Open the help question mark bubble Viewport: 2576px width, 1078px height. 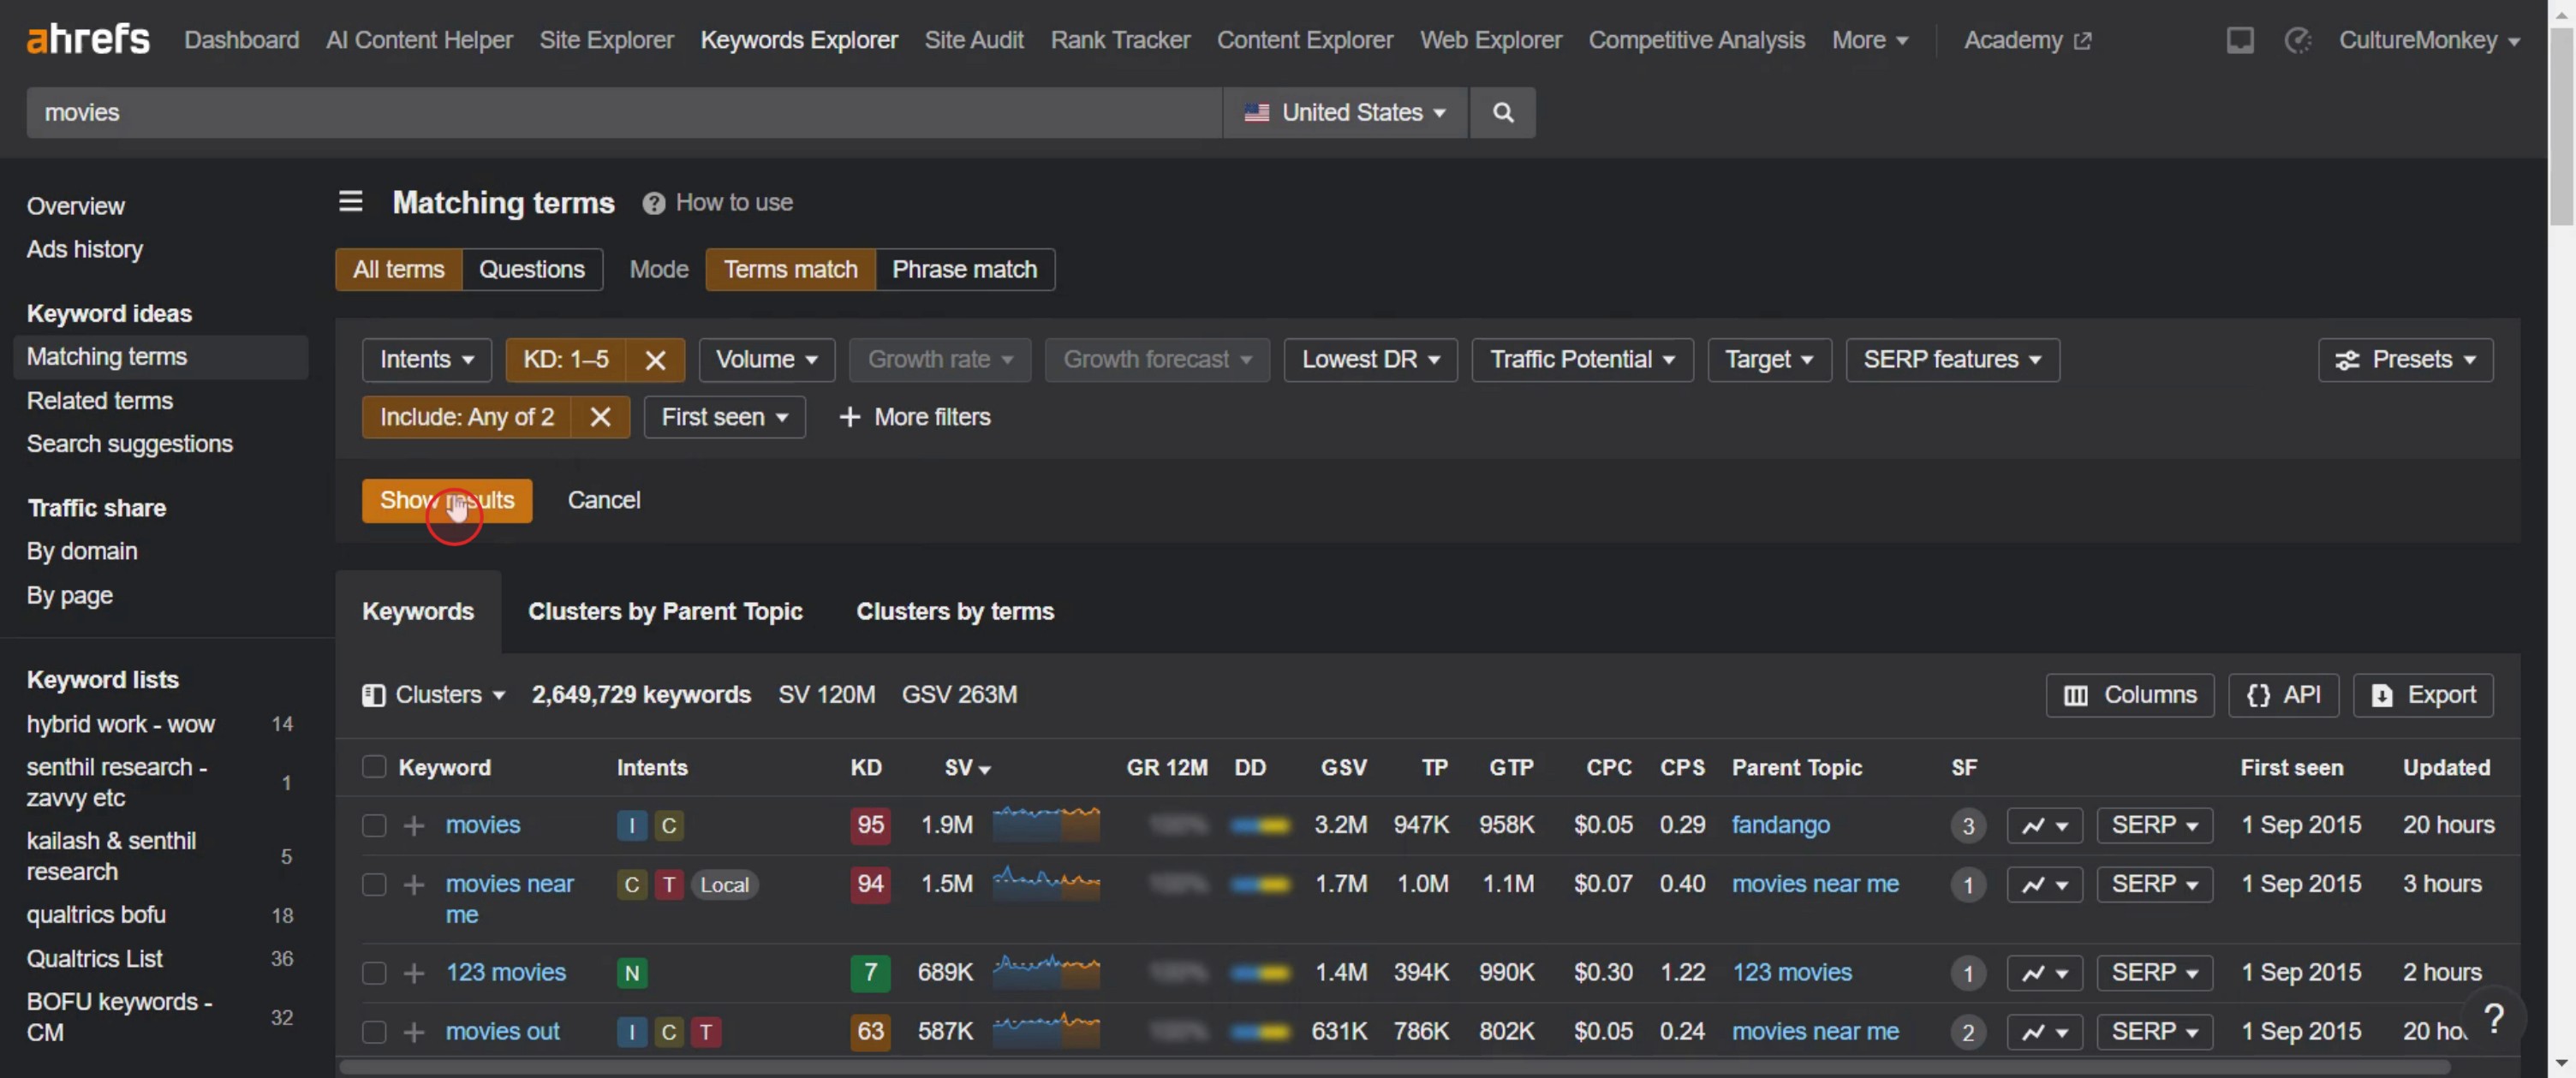point(2493,1018)
